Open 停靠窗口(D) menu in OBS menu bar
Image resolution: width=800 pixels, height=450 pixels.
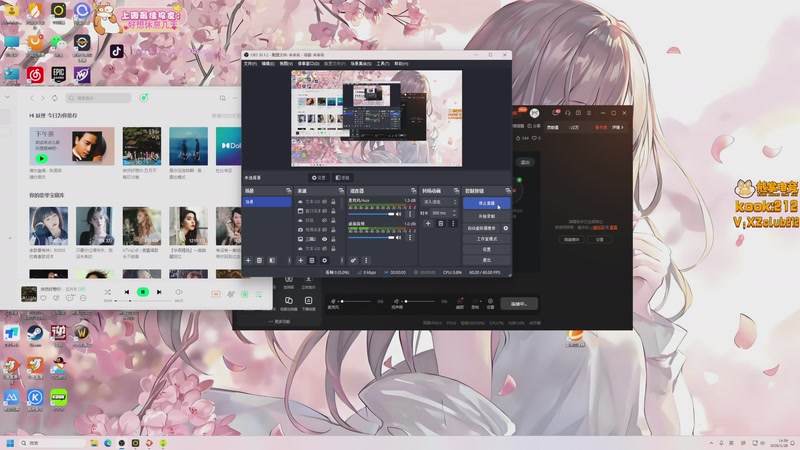(x=308, y=64)
